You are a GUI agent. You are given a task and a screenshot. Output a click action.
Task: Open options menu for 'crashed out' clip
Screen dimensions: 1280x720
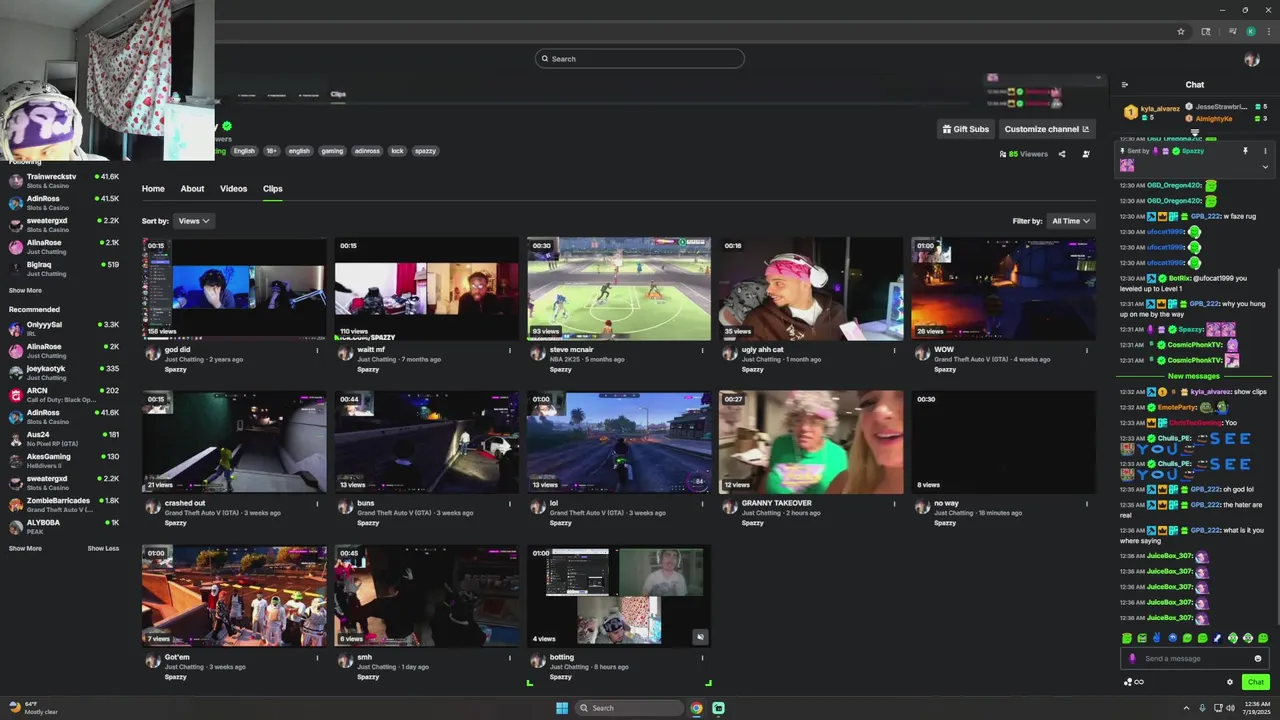[318, 504]
